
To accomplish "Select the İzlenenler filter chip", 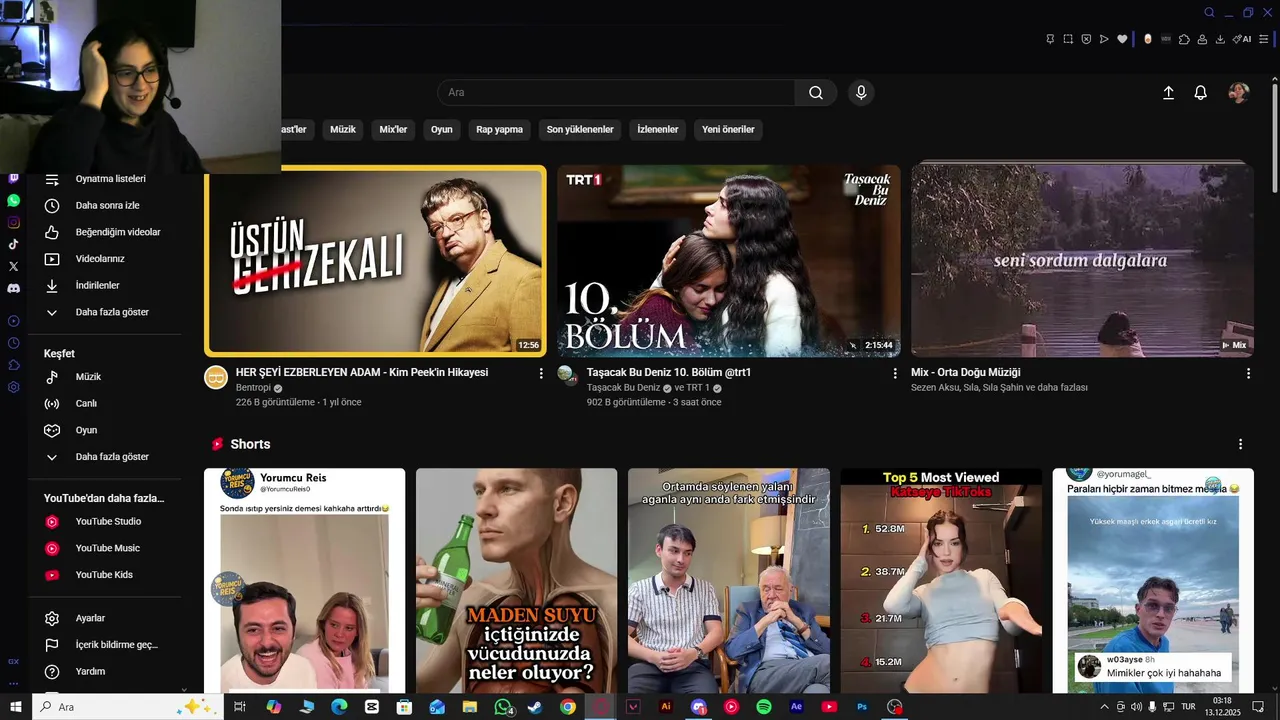I will point(658,130).
